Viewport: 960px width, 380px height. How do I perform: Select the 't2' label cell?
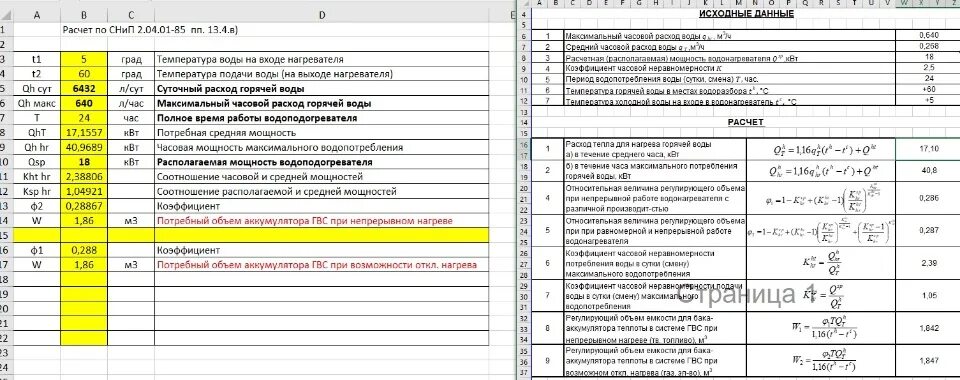[36, 74]
